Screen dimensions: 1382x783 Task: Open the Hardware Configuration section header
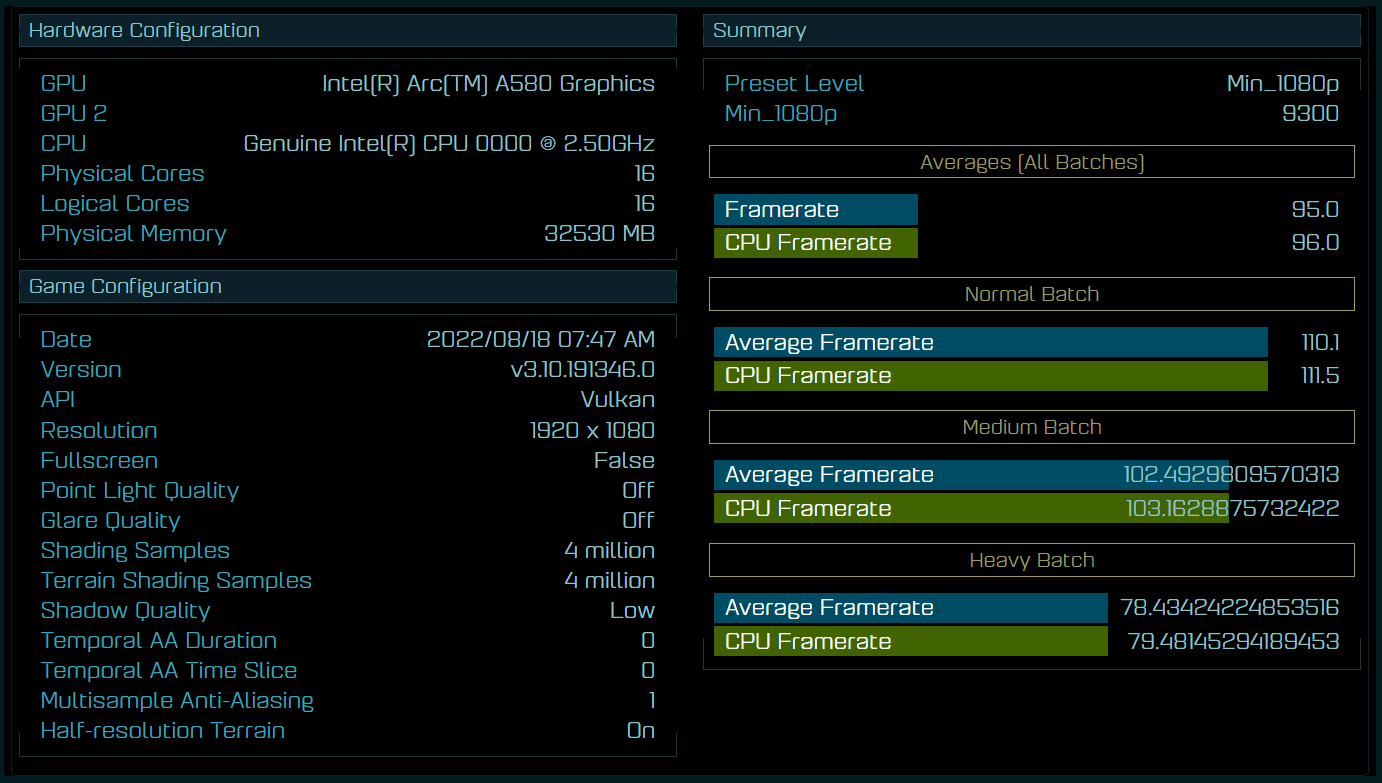145,30
